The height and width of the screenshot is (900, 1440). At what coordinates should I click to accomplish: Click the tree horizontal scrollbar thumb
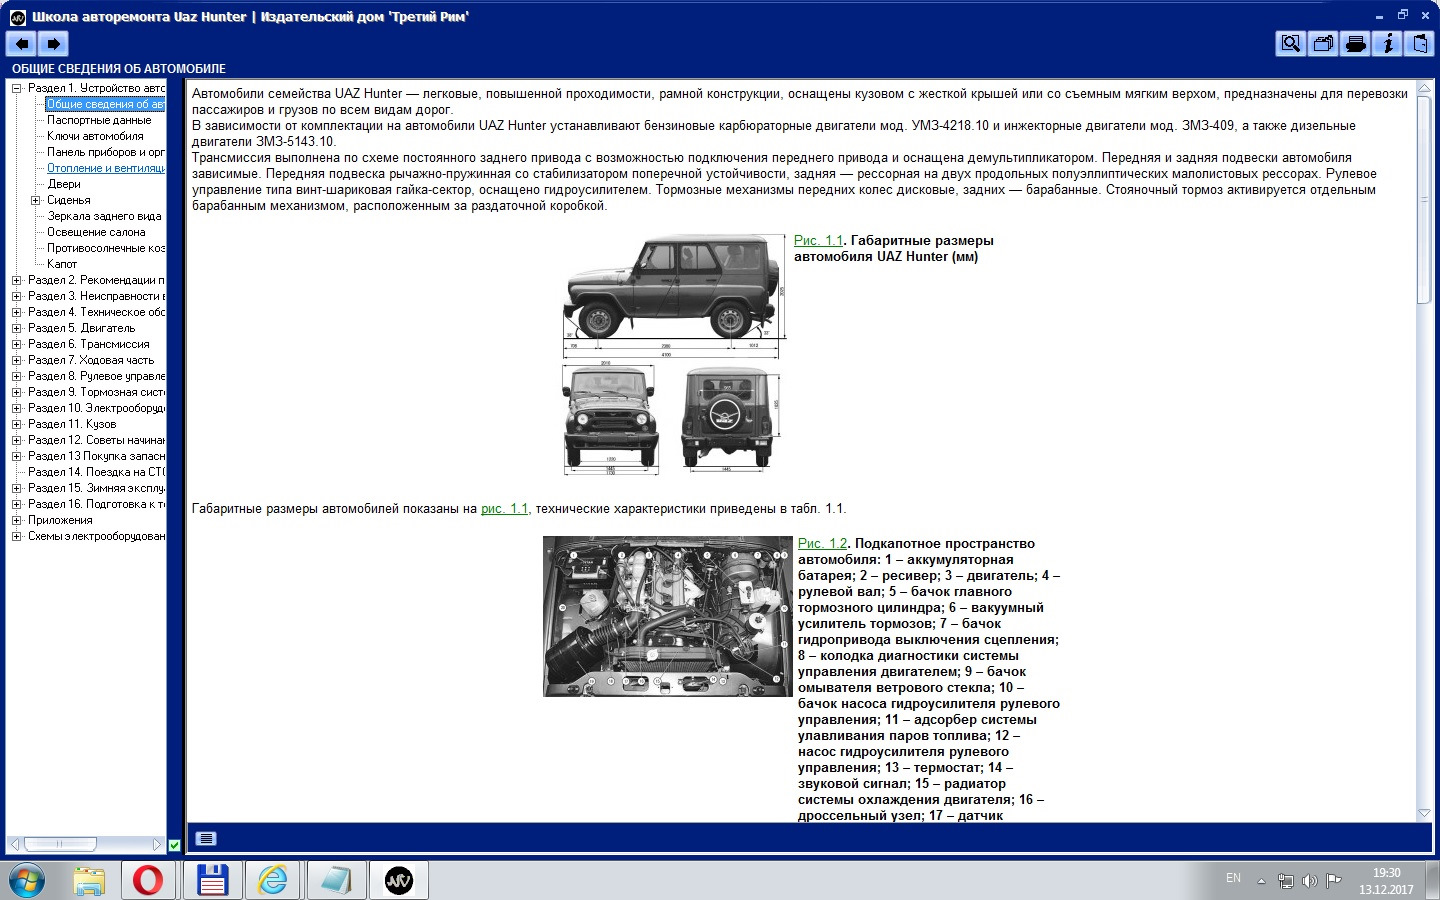[x=60, y=844]
